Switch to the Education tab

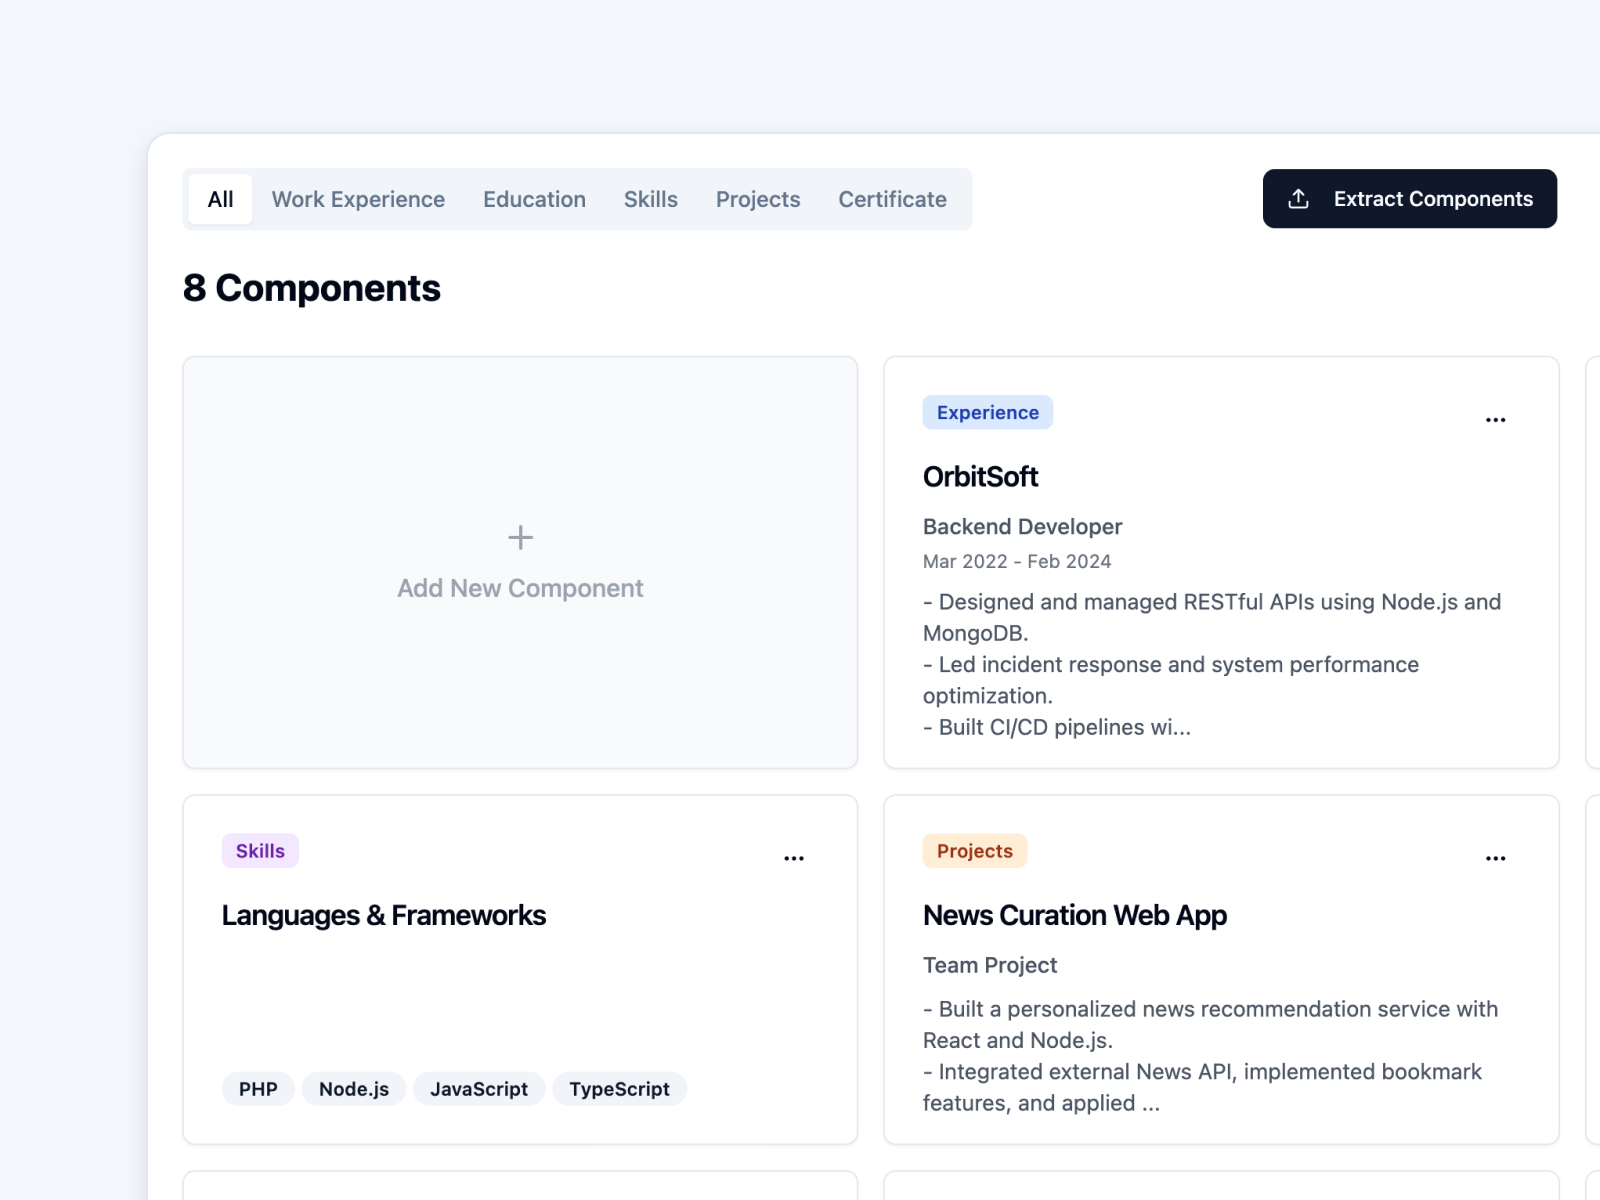pos(534,199)
